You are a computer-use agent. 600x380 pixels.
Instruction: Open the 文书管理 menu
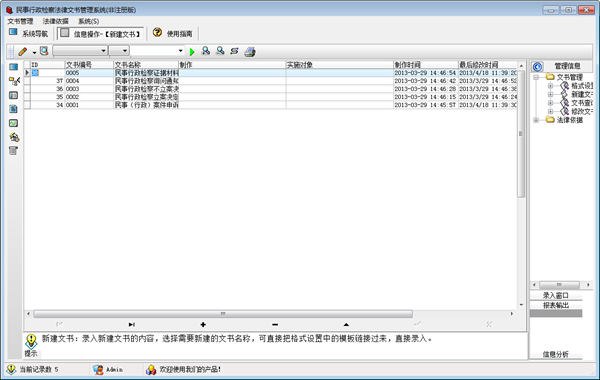tap(21, 21)
